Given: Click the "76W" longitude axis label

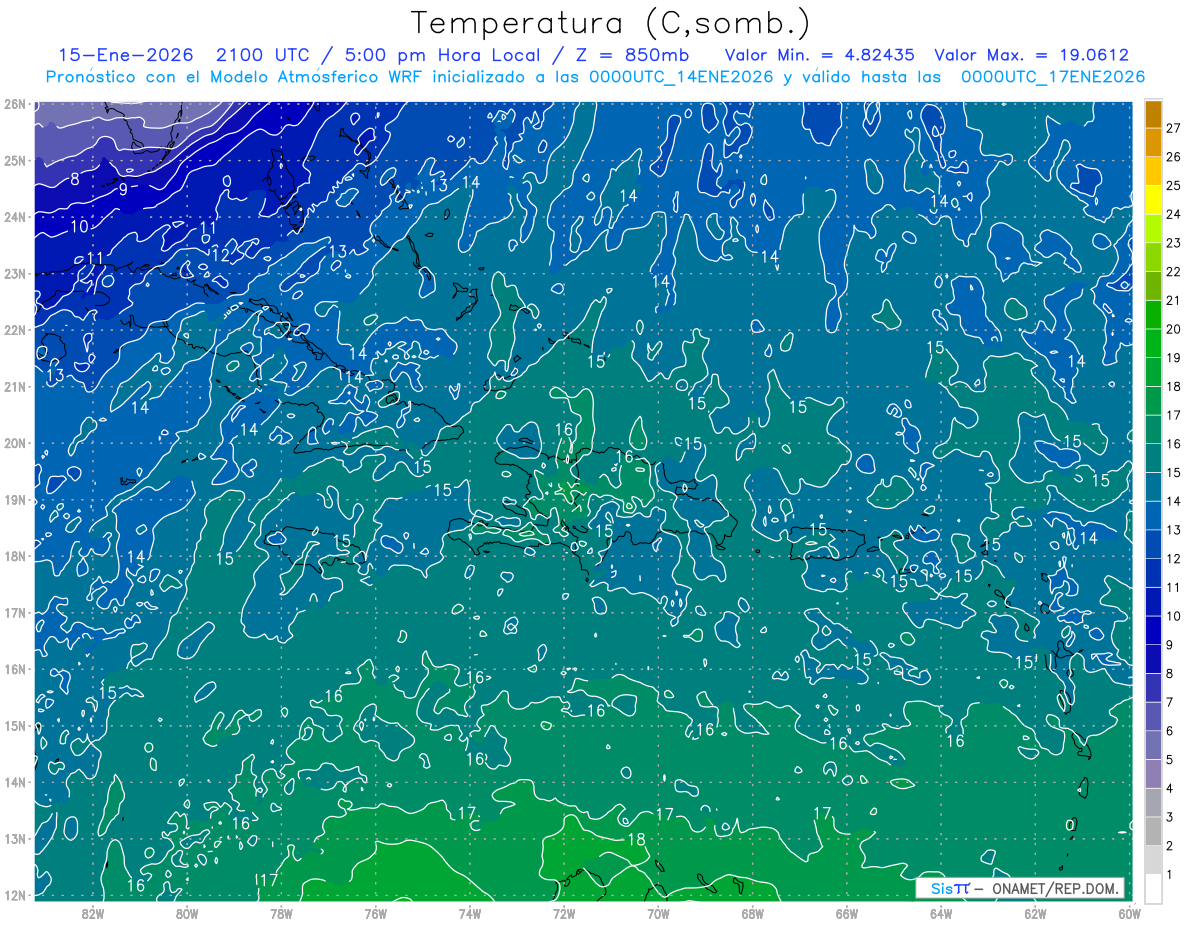Looking at the screenshot, I should click(375, 912).
